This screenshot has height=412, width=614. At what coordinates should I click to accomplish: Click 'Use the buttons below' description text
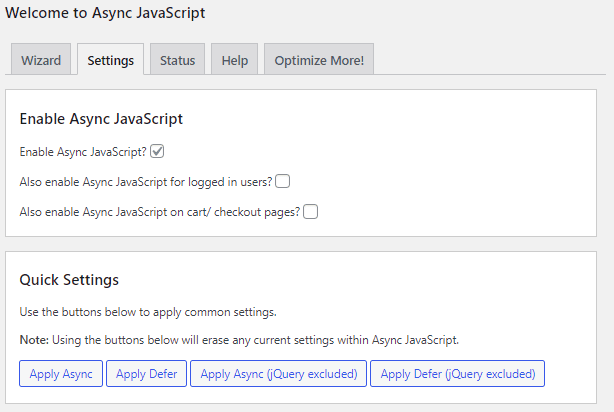(148, 312)
